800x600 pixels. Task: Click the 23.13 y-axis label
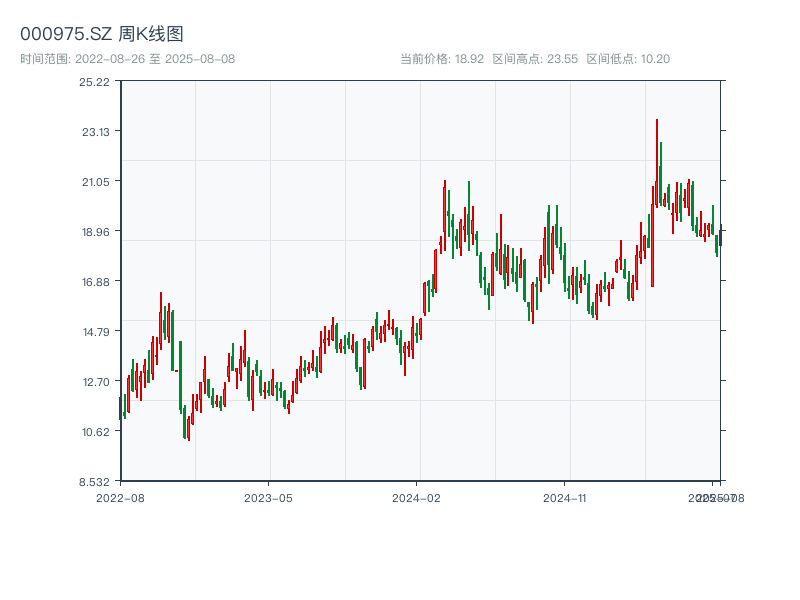tap(96, 132)
